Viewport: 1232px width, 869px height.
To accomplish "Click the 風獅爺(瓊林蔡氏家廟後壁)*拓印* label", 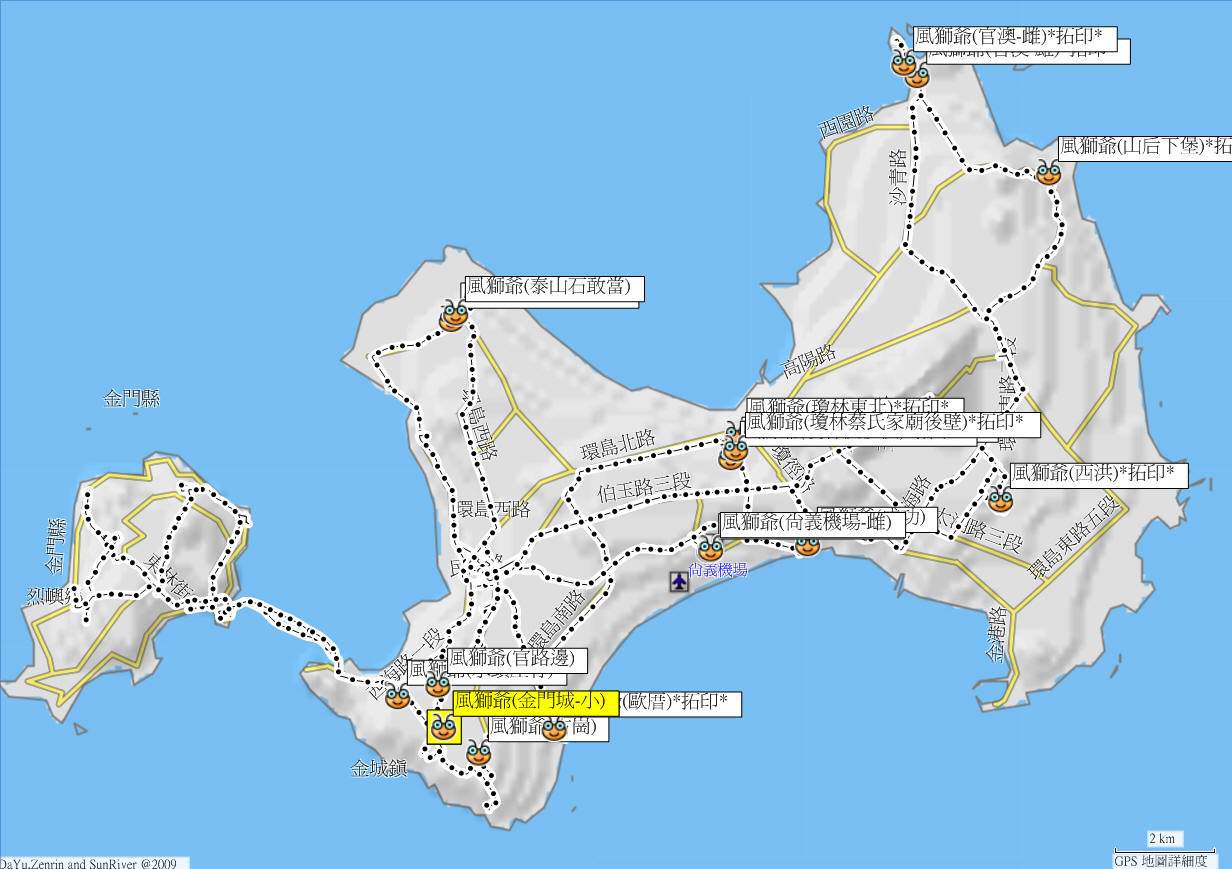I will (x=892, y=424).
